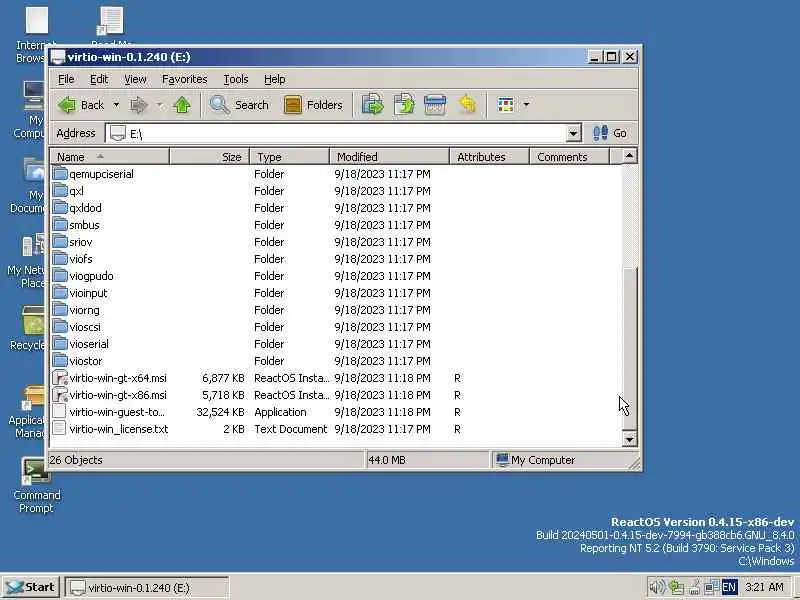Open the Command Prompt desktop icon
This screenshot has height=600, width=800.
pyautogui.click(x=36, y=485)
